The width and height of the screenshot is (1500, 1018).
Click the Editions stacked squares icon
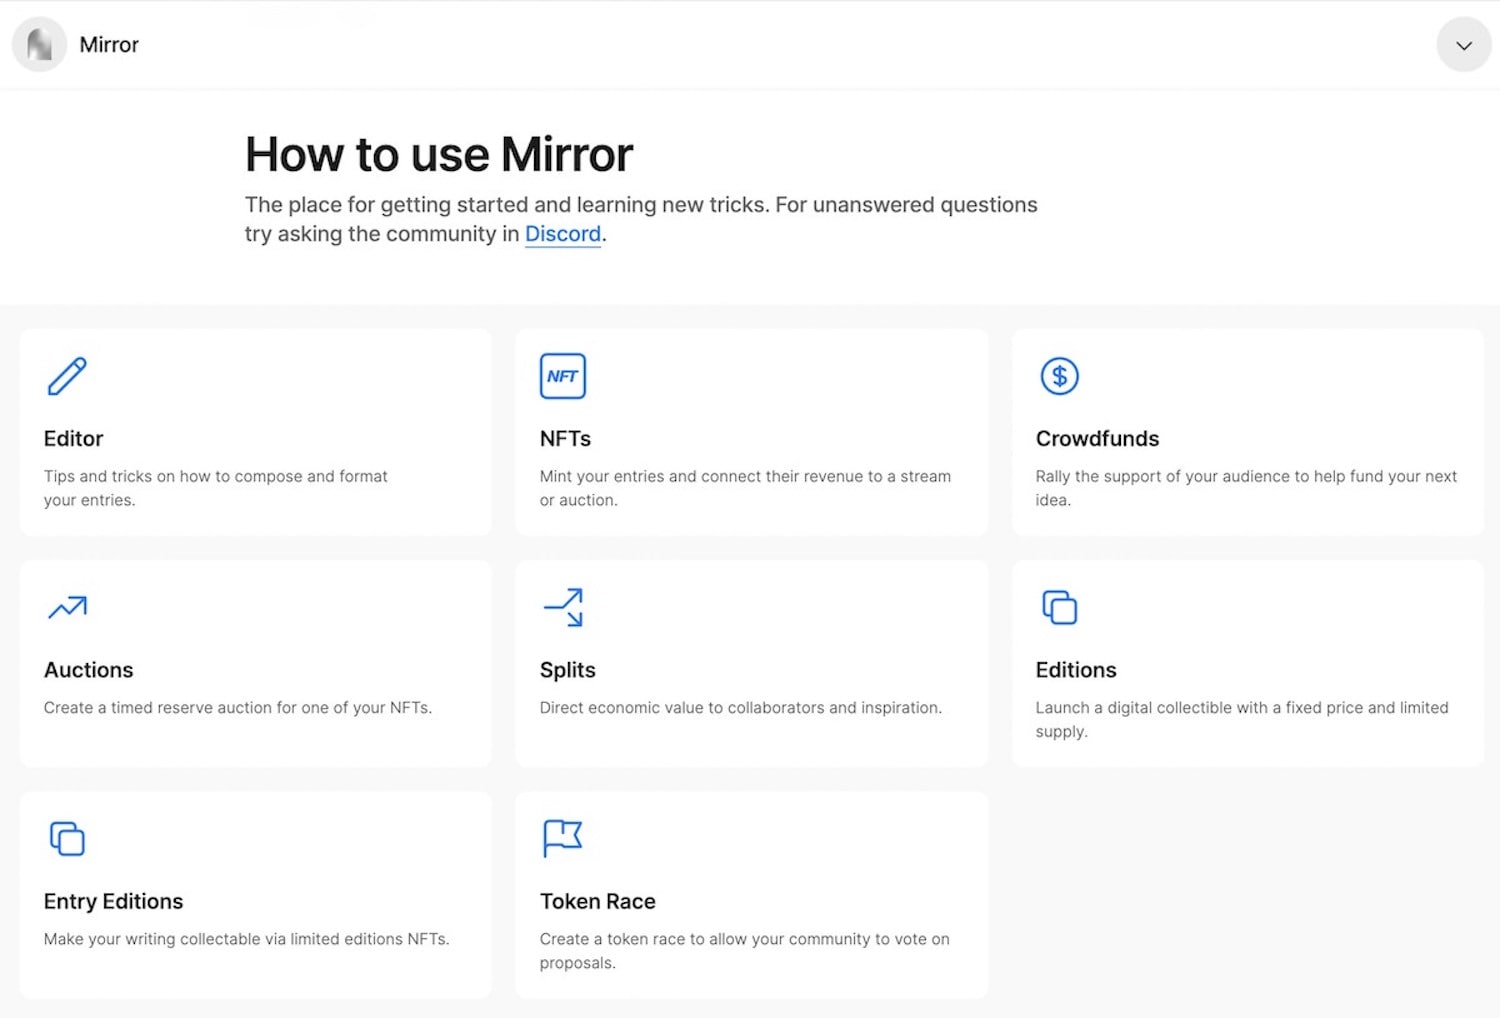point(1059,607)
